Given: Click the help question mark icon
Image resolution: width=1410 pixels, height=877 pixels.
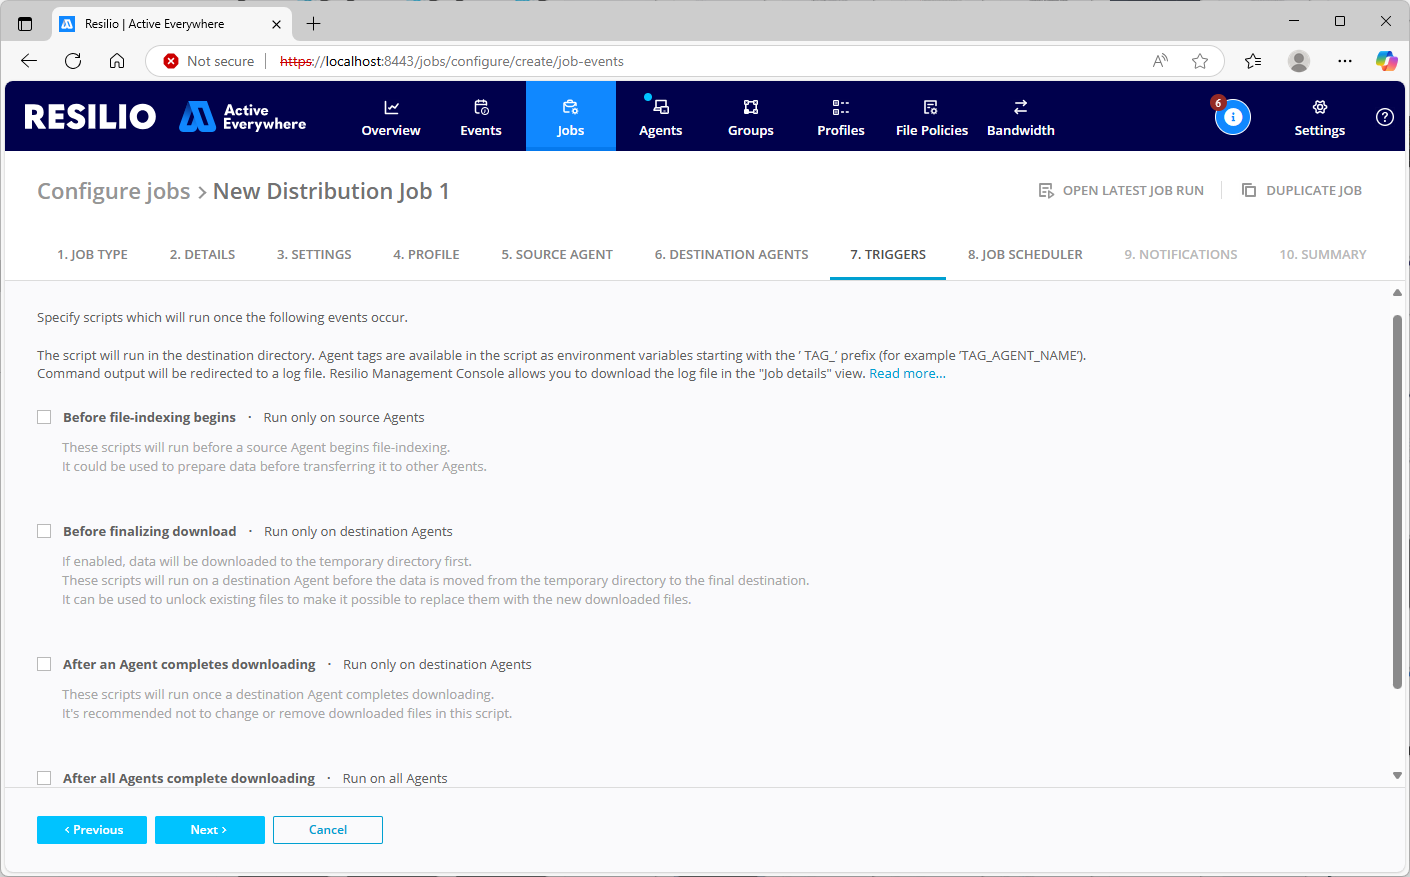Looking at the screenshot, I should coord(1384,117).
